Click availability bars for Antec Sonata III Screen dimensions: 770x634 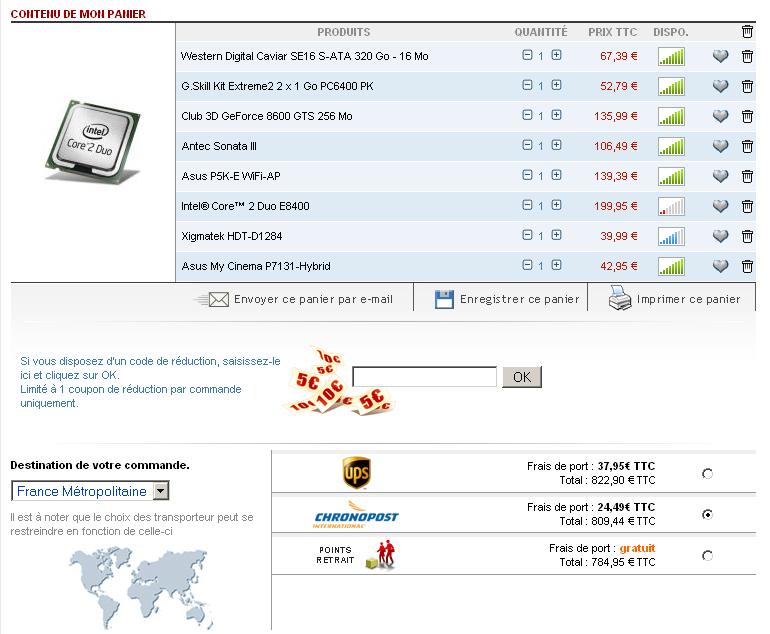coord(671,147)
